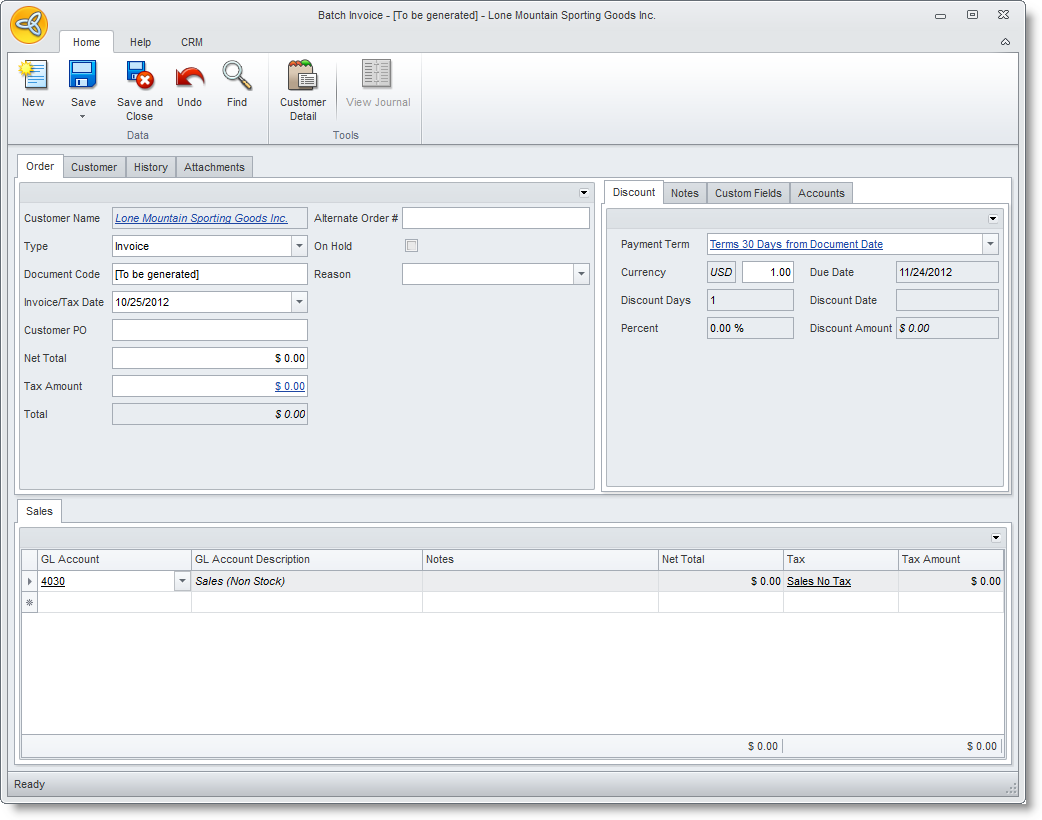Screen dimensions: 1042x820
Task: Click the application logo orb button
Action: pyautogui.click(x=29, y=24)
